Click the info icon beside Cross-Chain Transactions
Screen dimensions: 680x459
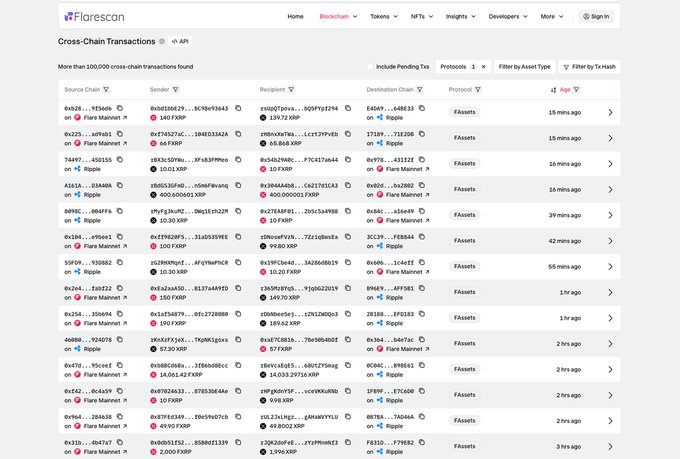(x=162, y=41)
